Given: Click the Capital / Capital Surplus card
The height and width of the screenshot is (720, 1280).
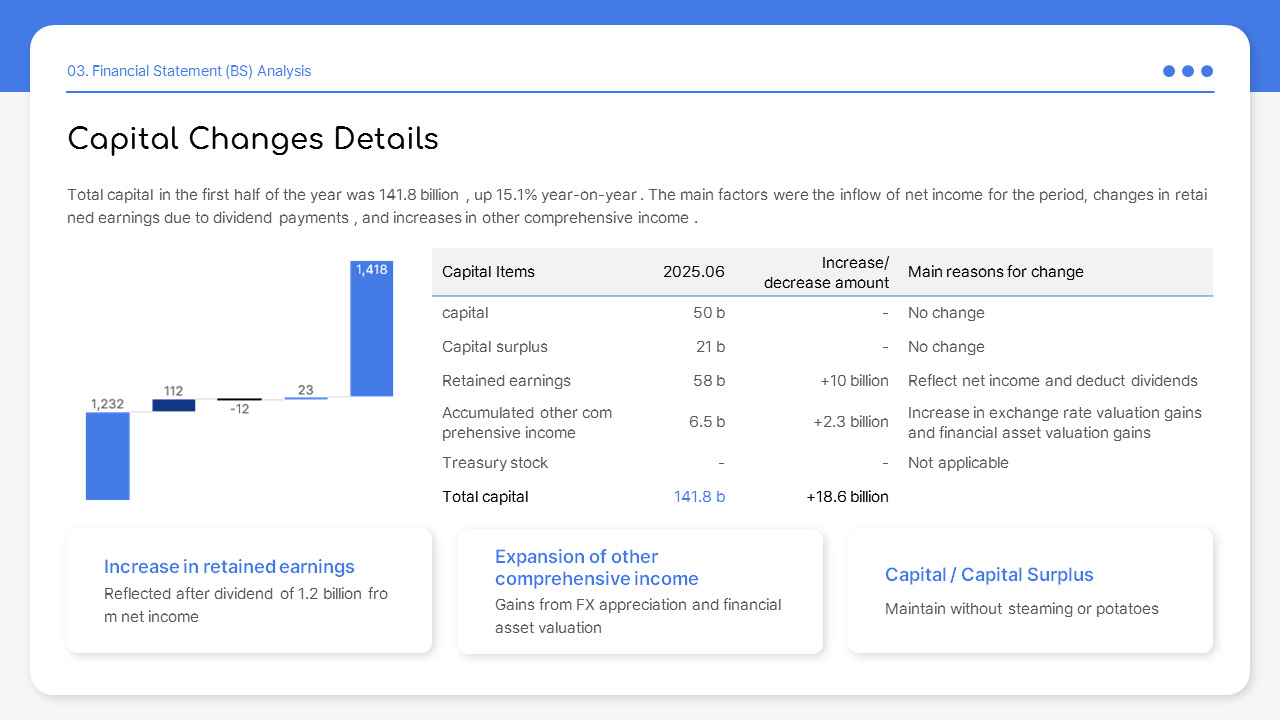Looking at the screenshot, I should (x=1030, y=590).
